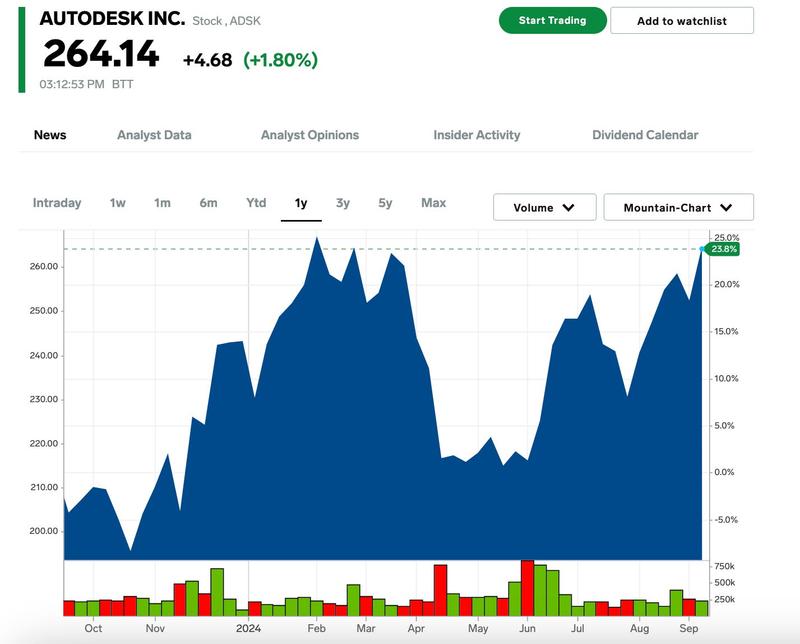Click the Oct x-axis label
Screen dimensions: 800x644
(x=93, y=628)
